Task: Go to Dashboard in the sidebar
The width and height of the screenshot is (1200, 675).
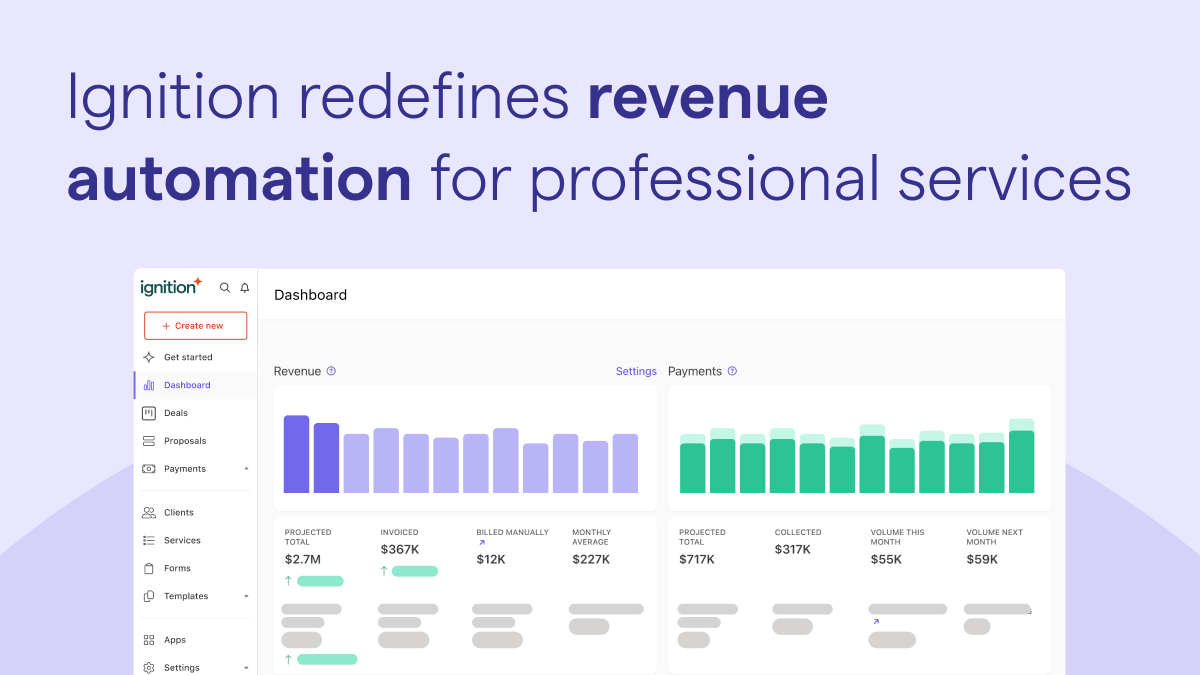Action: pos(187,385)
